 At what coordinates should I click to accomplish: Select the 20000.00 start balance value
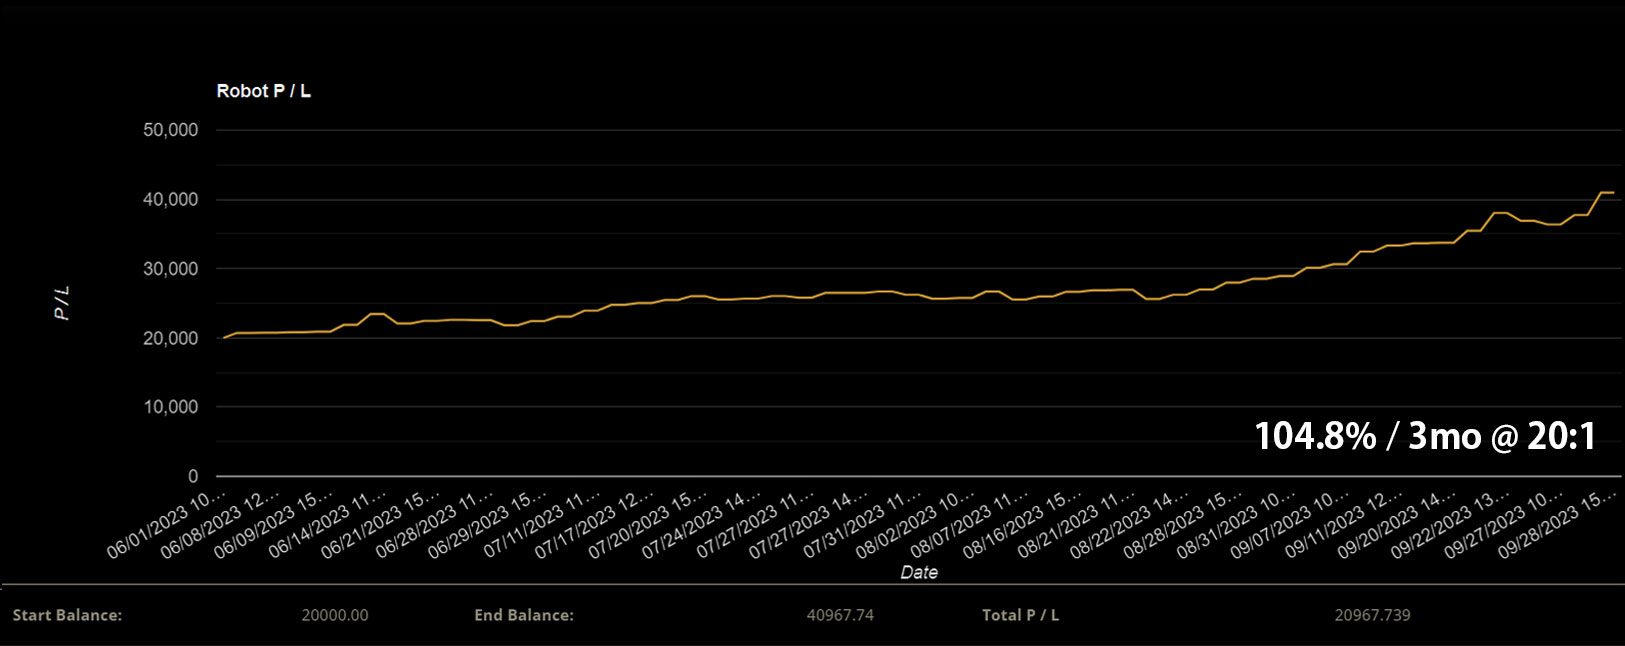[334, 615]
